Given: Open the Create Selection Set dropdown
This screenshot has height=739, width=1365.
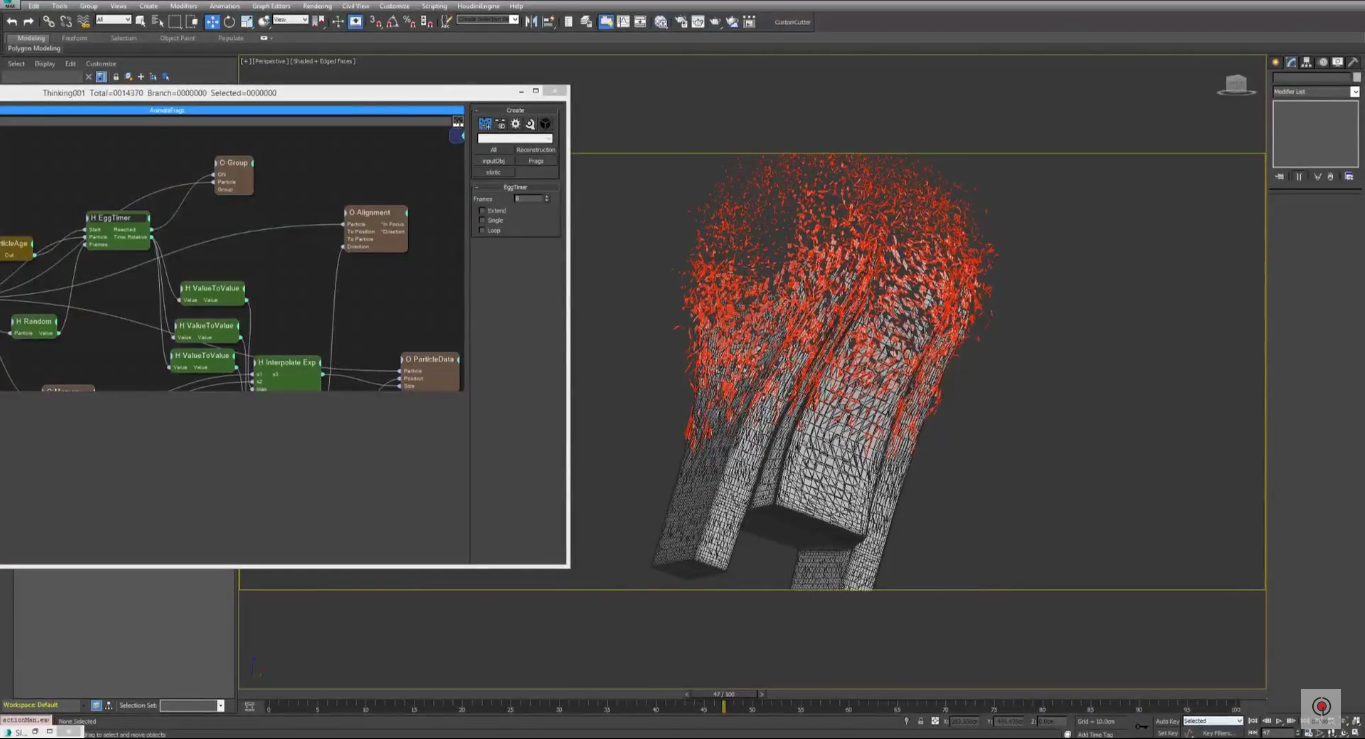Looking at the screenshot, I should (x=488, y=20).
